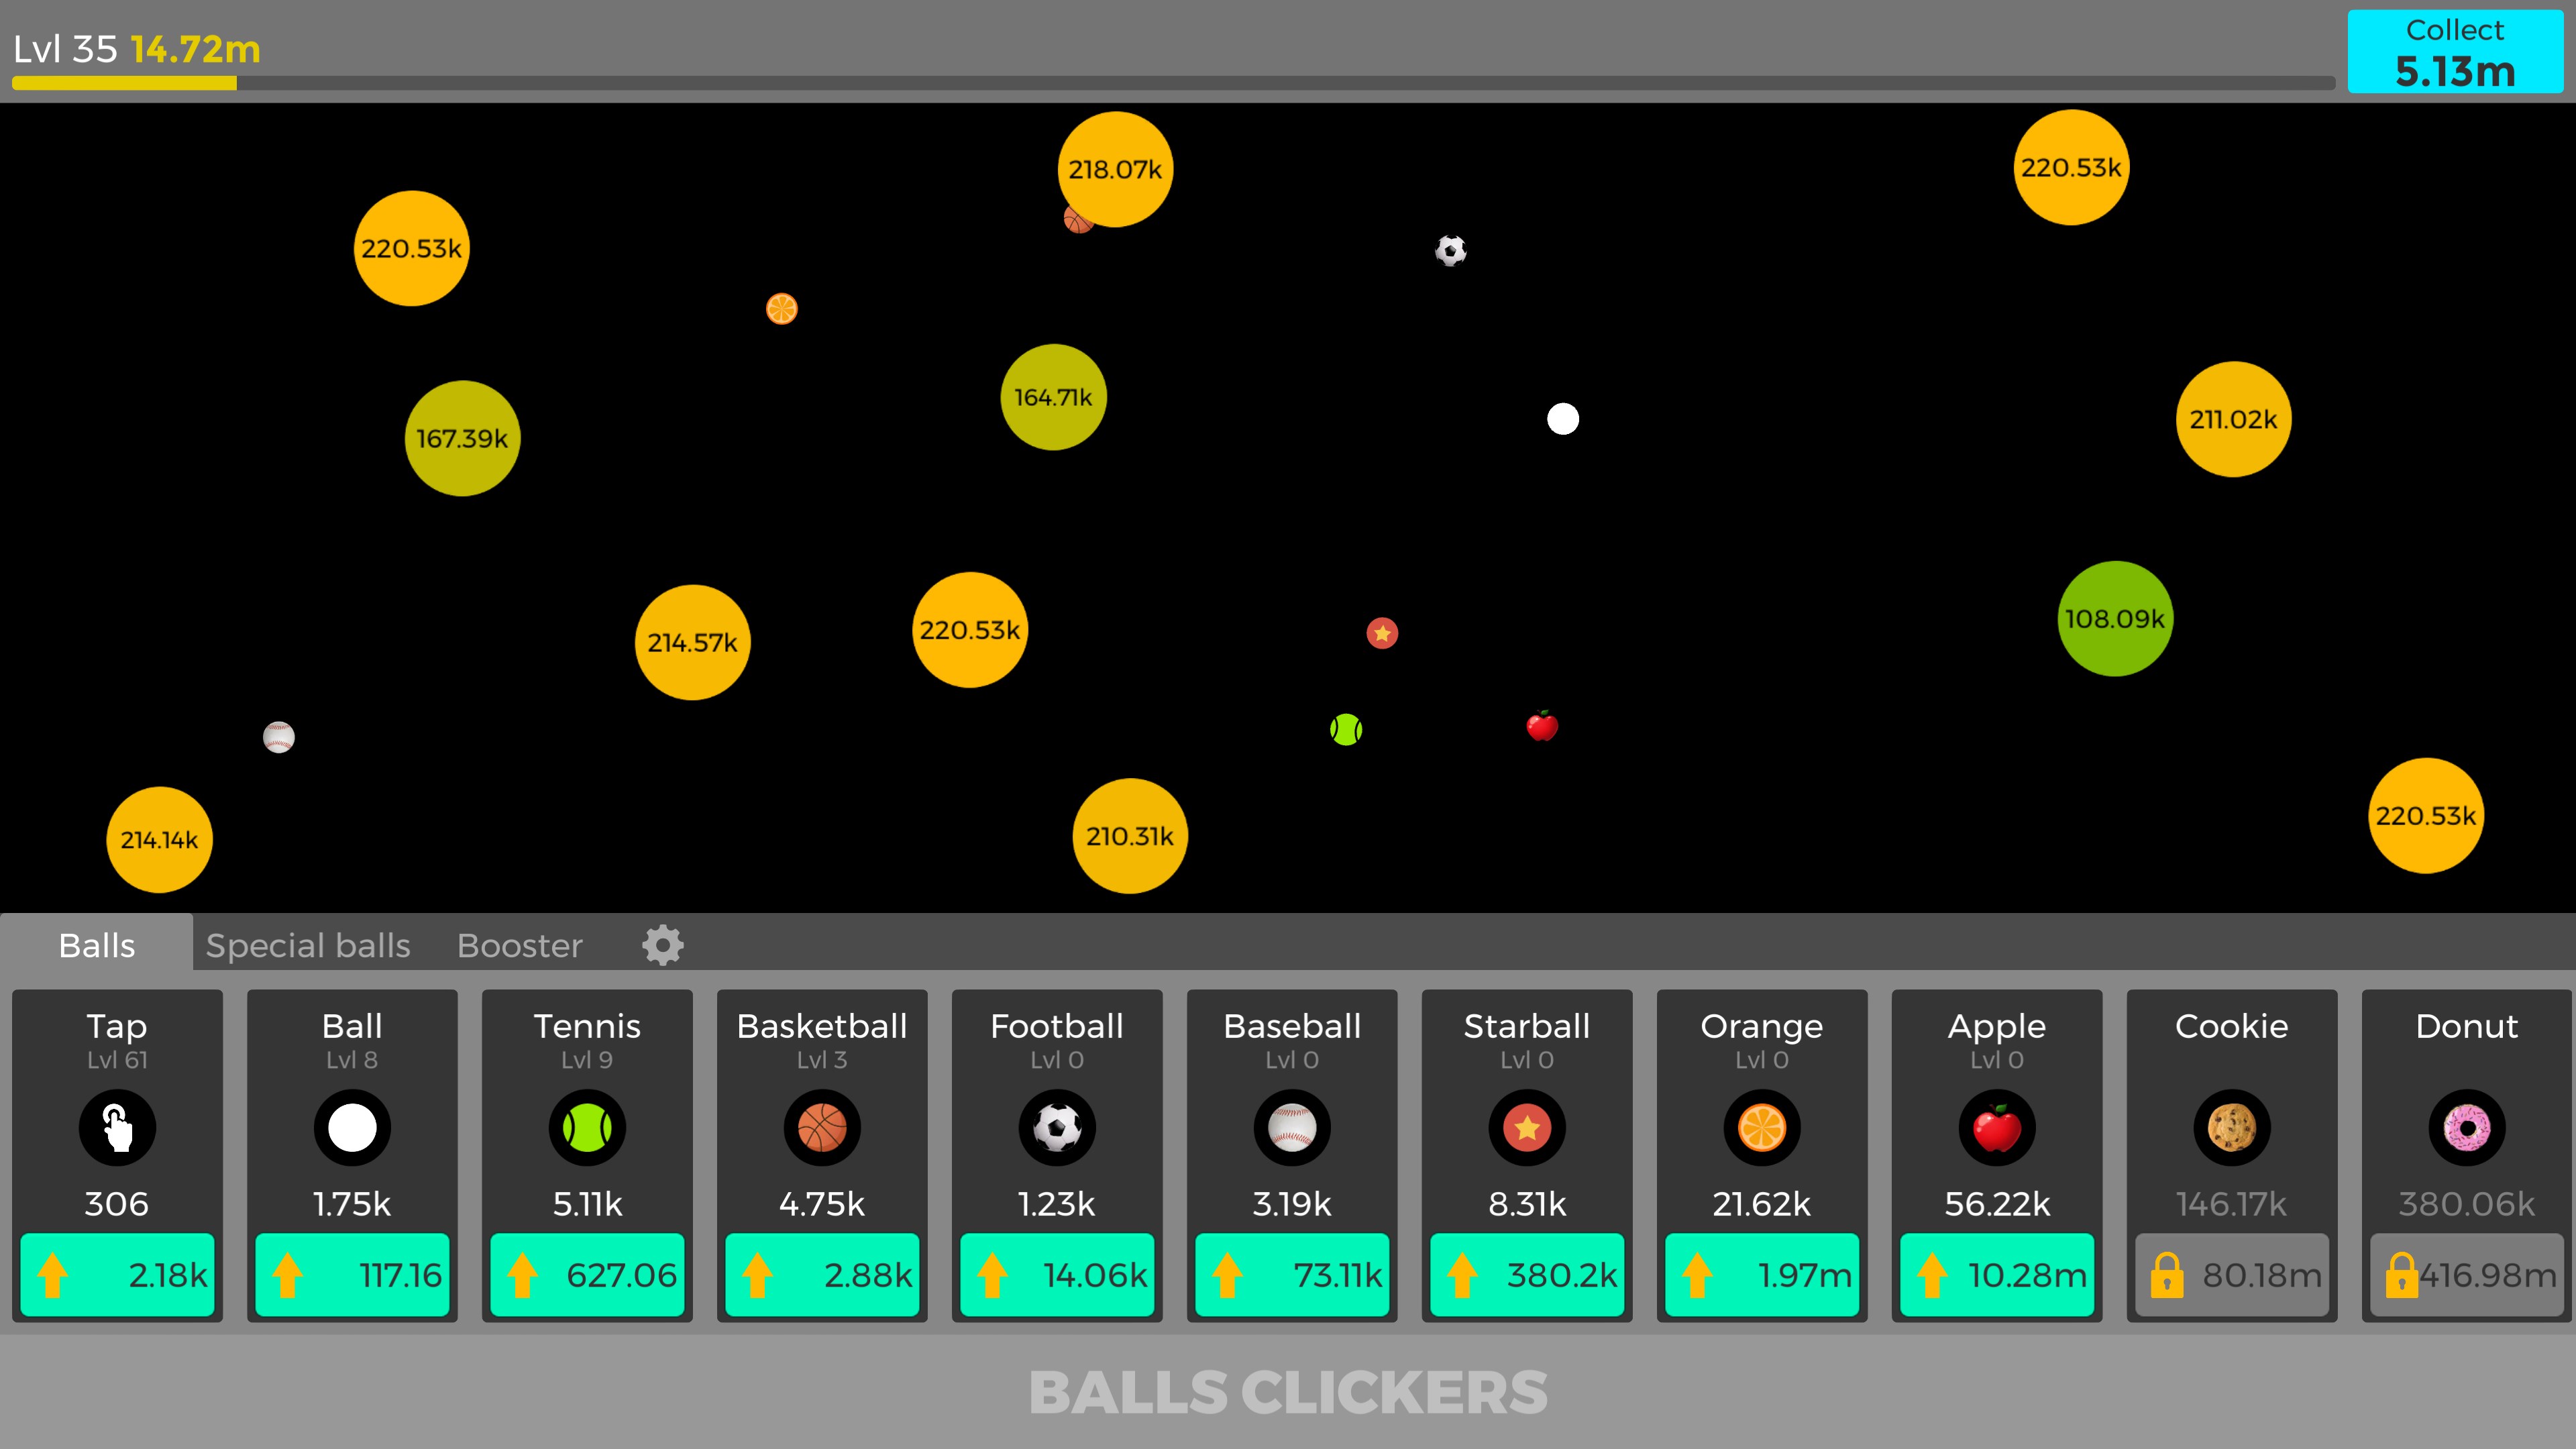2576x1449 pixels.
Task: Tap the 164.71k olive bubble
Action: (1053, 397)
